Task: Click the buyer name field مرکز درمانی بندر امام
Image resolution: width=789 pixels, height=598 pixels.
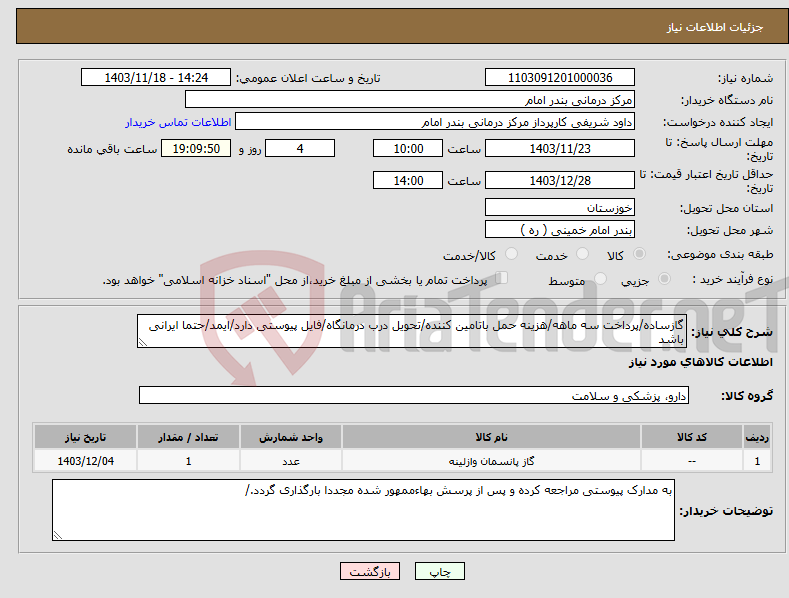Action: click(x=410, y=100)
